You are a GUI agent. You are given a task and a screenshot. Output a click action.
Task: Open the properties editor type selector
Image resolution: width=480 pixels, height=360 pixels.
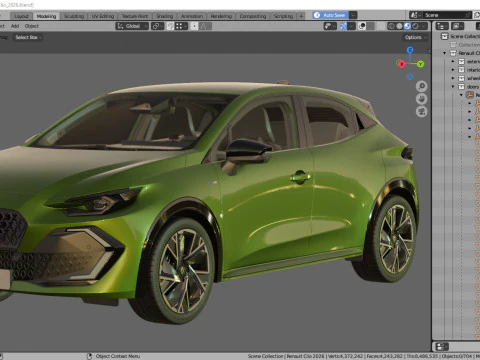click(442, 347)
